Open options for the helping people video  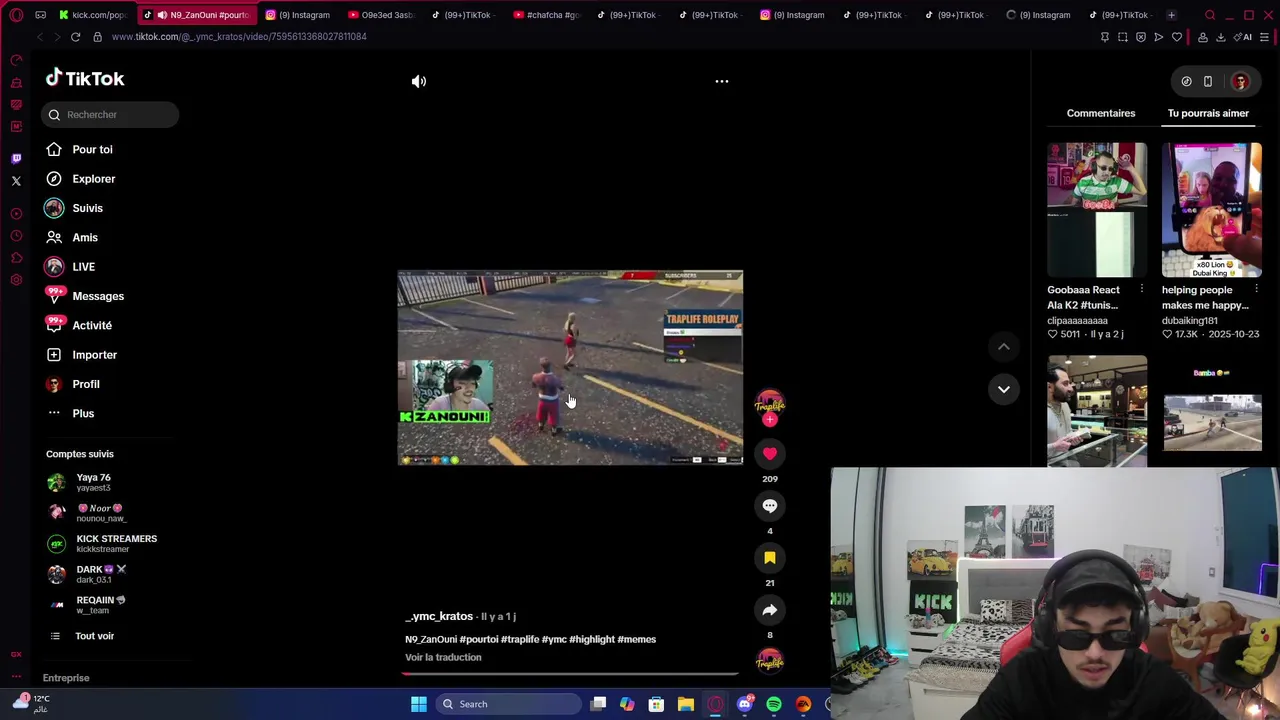point(1256,289)
